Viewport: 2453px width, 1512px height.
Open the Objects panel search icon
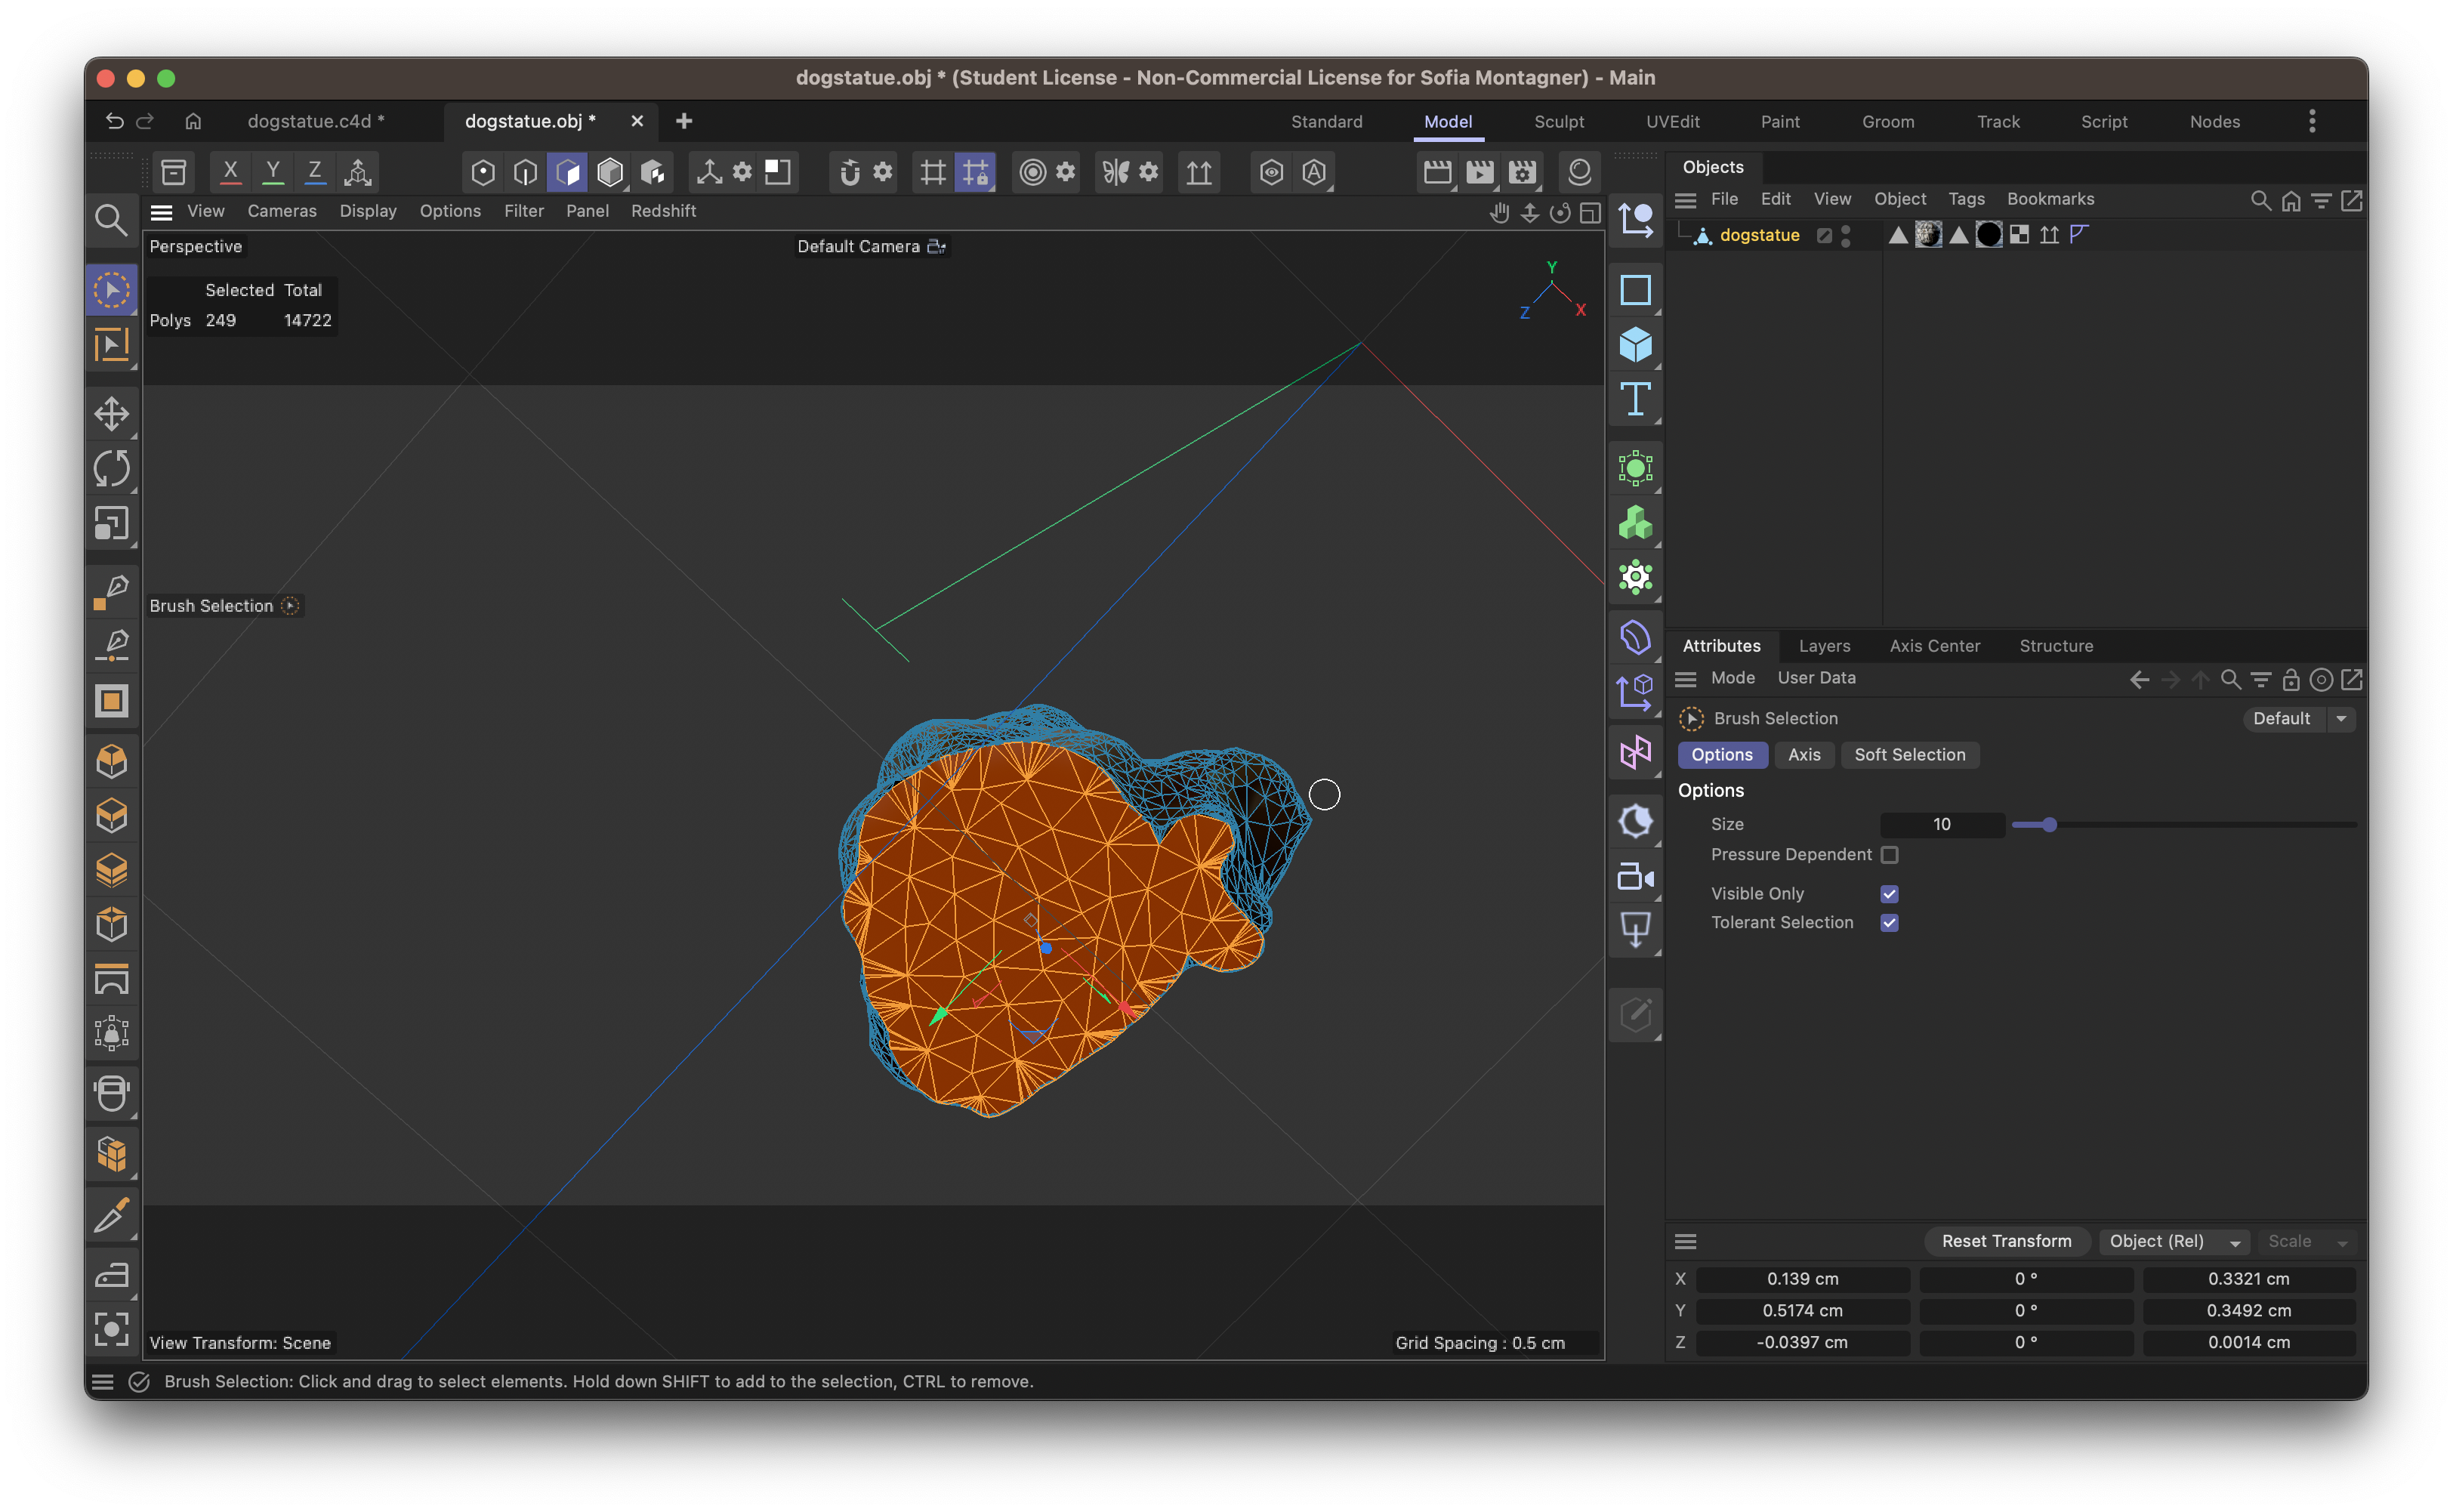2261,200
